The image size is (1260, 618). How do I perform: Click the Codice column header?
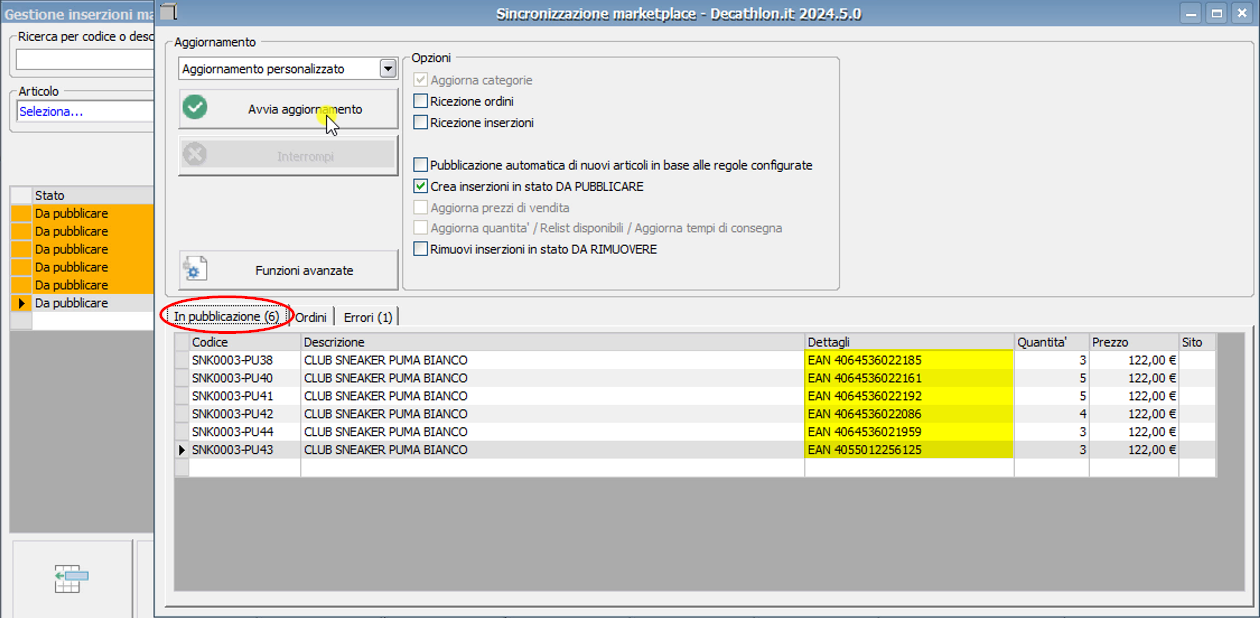(x=245, y=342)
